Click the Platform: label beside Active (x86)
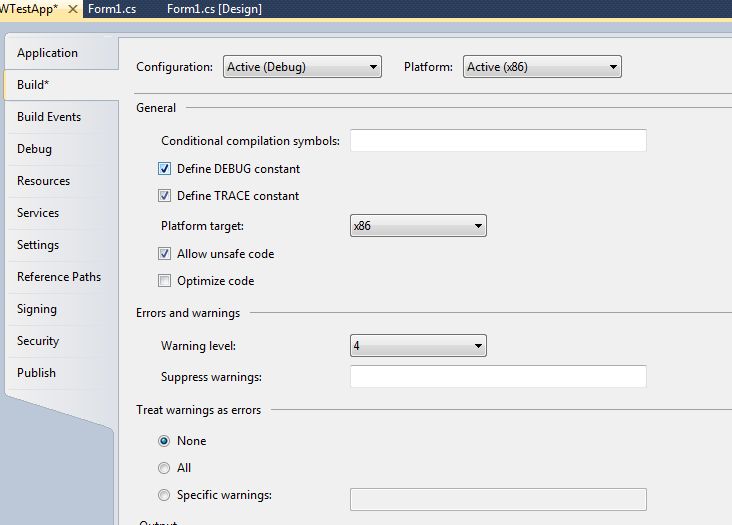732x525 pixels. pos(428,67)
